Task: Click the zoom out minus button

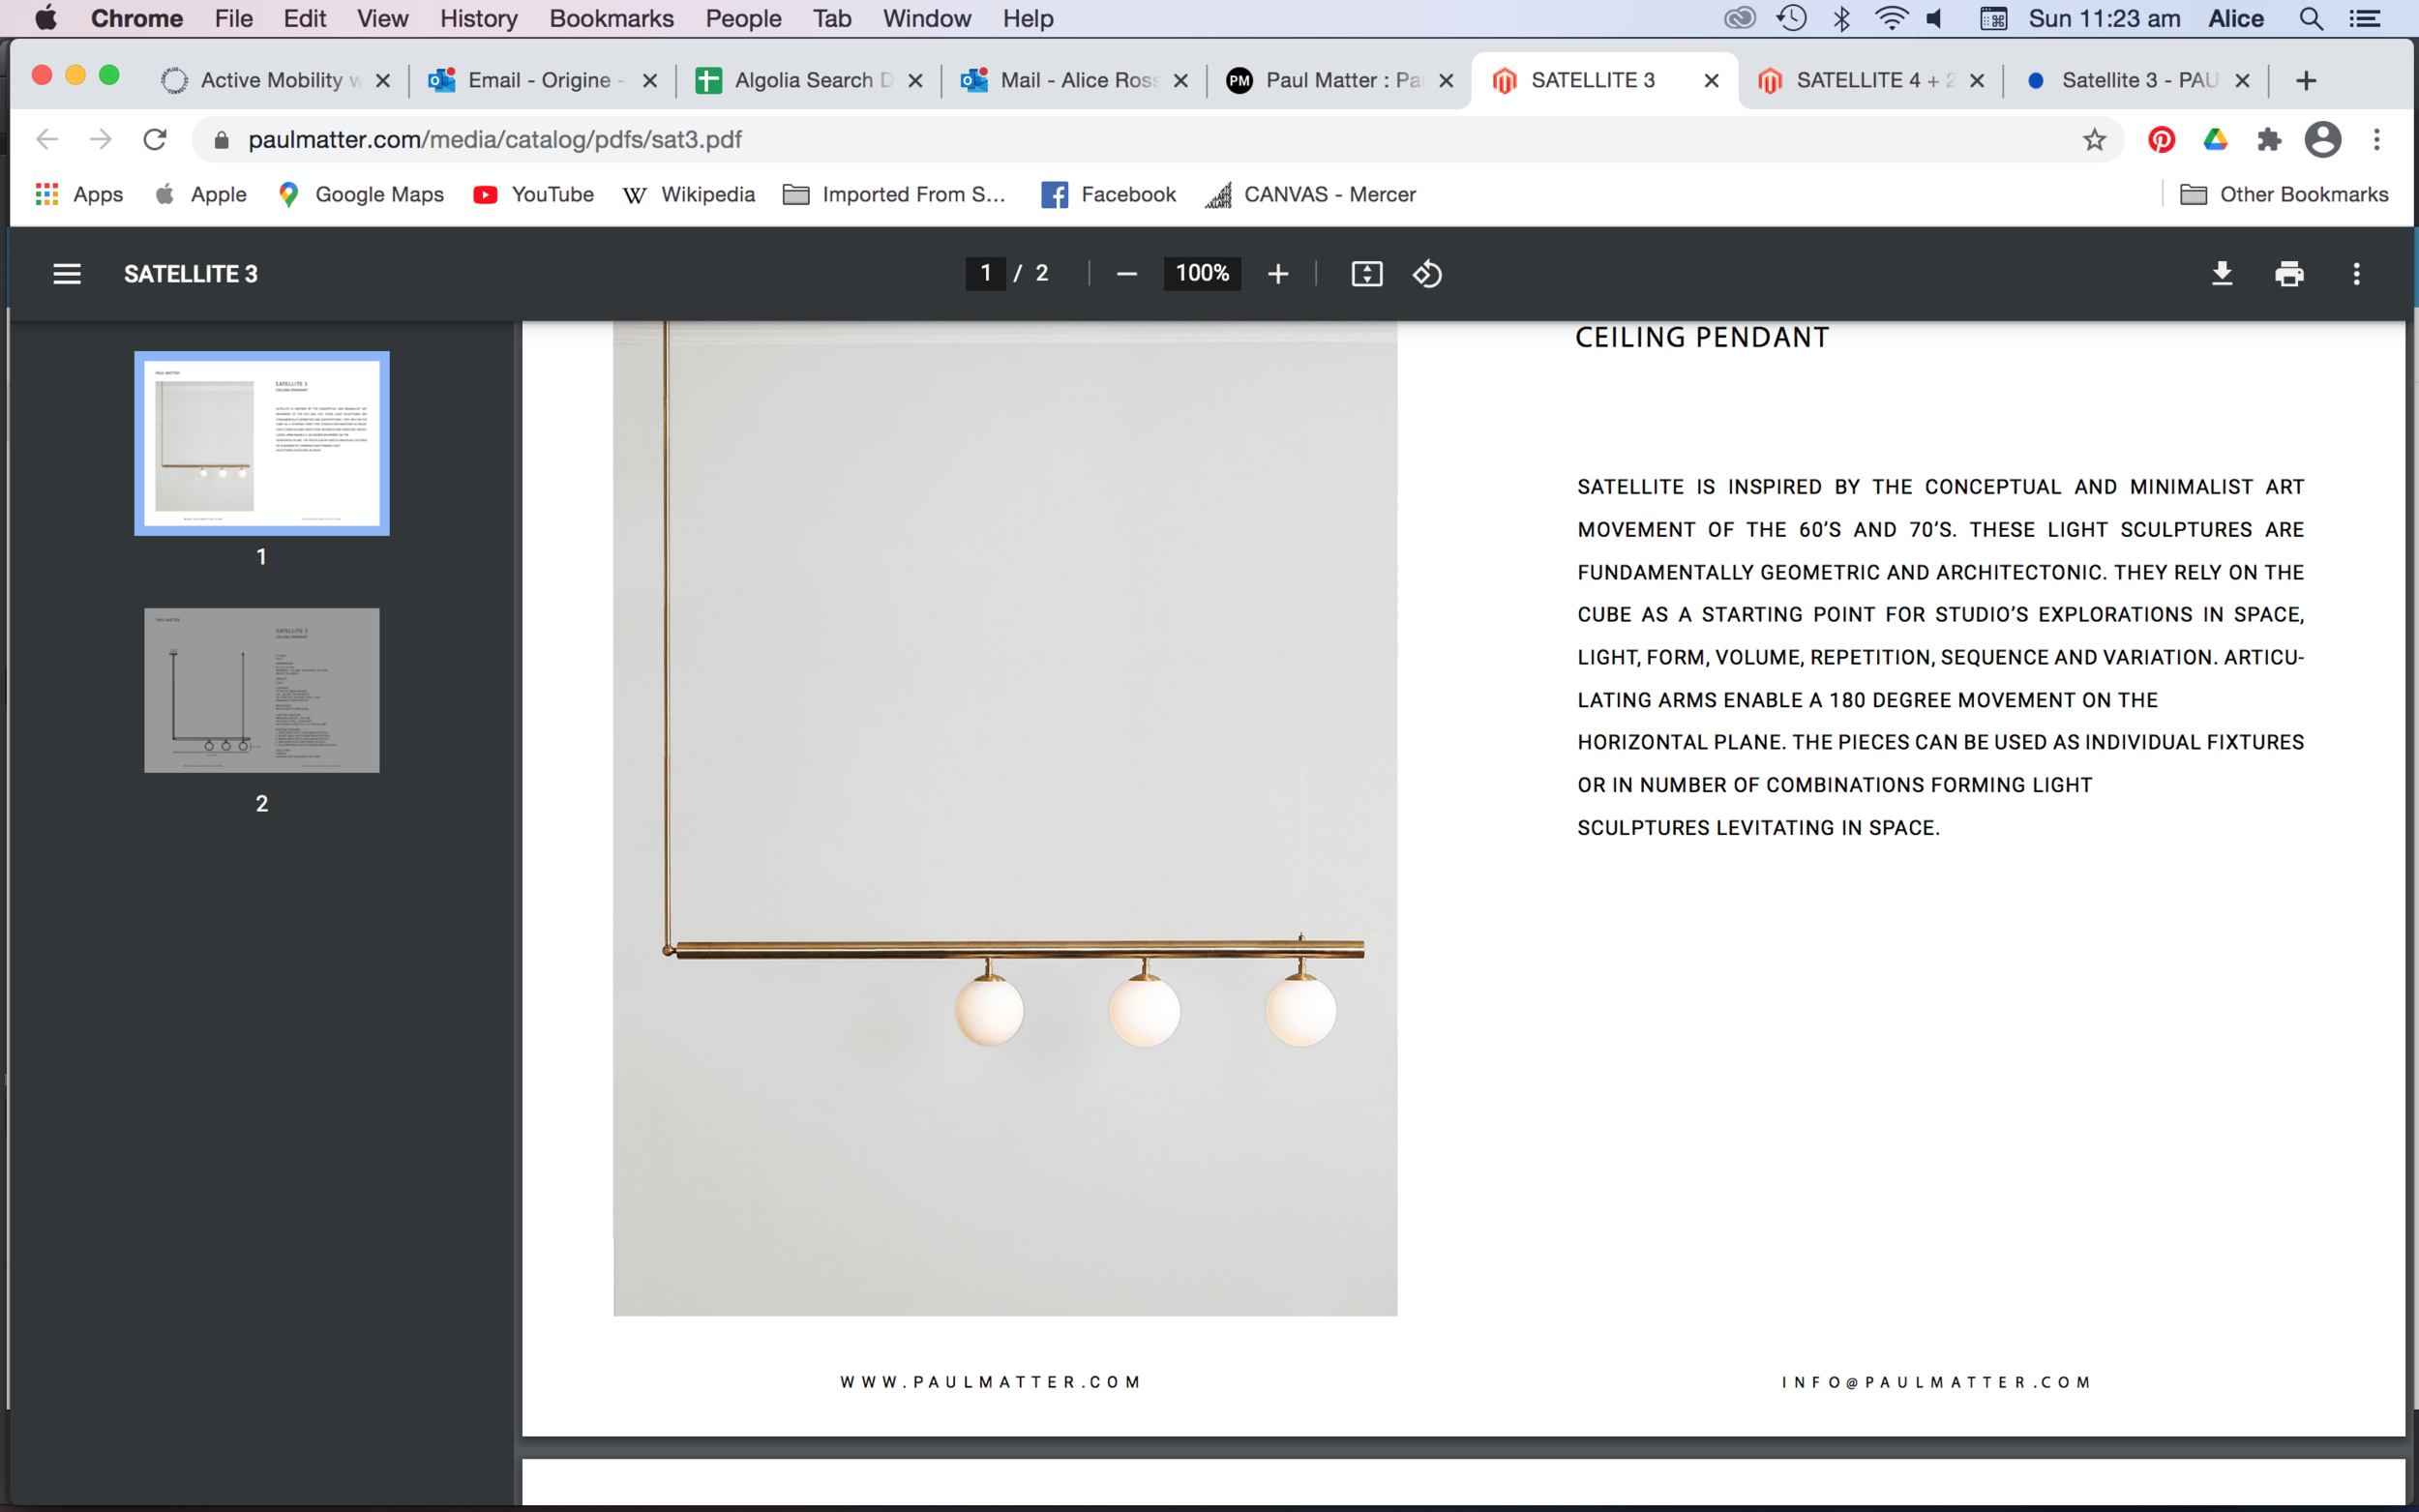Action: 1126,274
